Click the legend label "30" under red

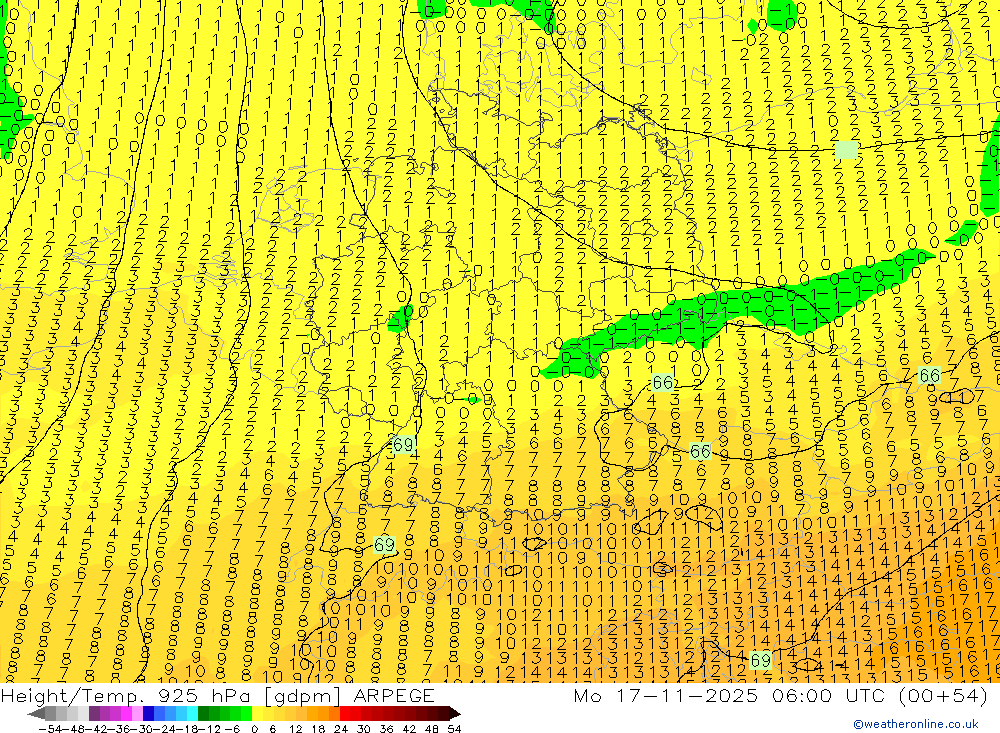click(x=364, y=729)
